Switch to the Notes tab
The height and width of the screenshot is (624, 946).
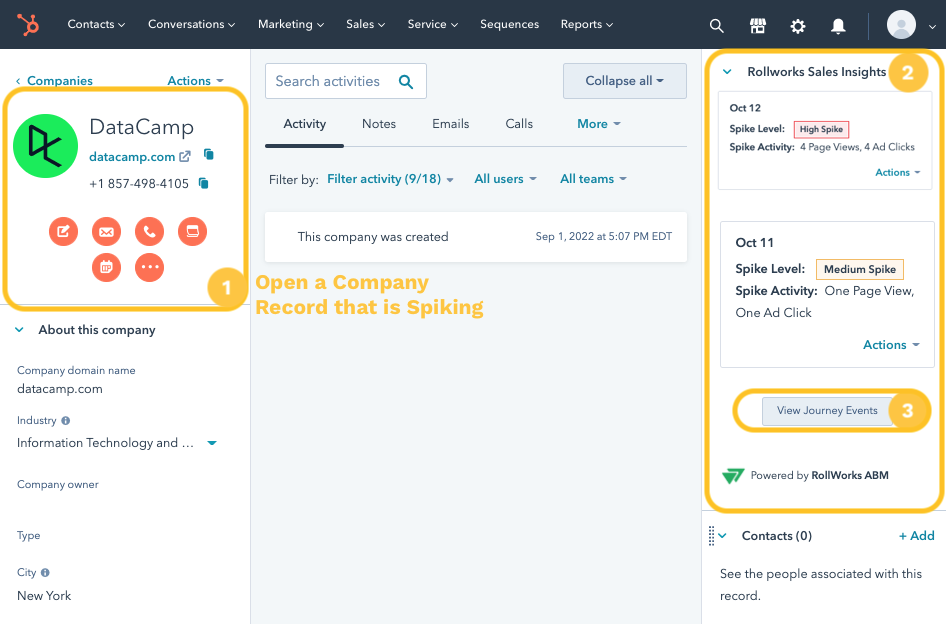(x=379, y=124)
